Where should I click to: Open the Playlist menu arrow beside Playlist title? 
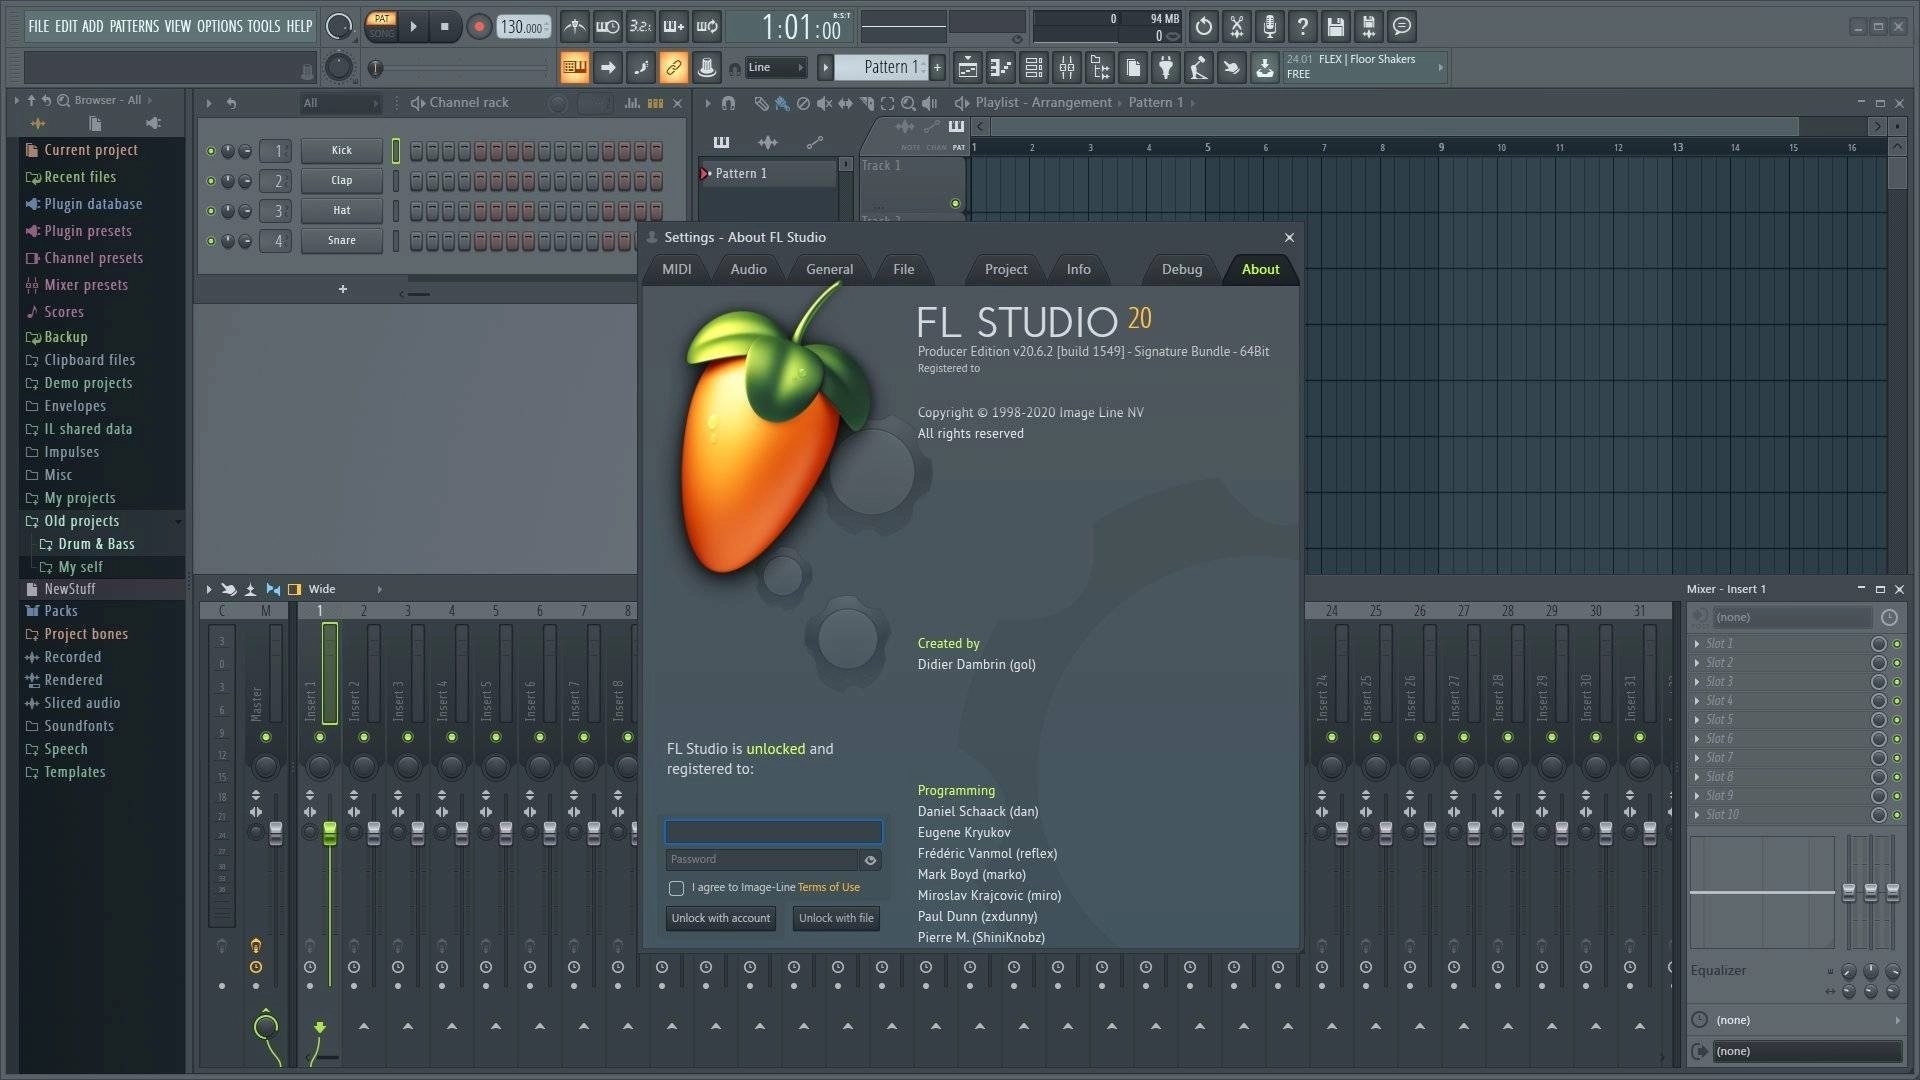pos(961,103)
